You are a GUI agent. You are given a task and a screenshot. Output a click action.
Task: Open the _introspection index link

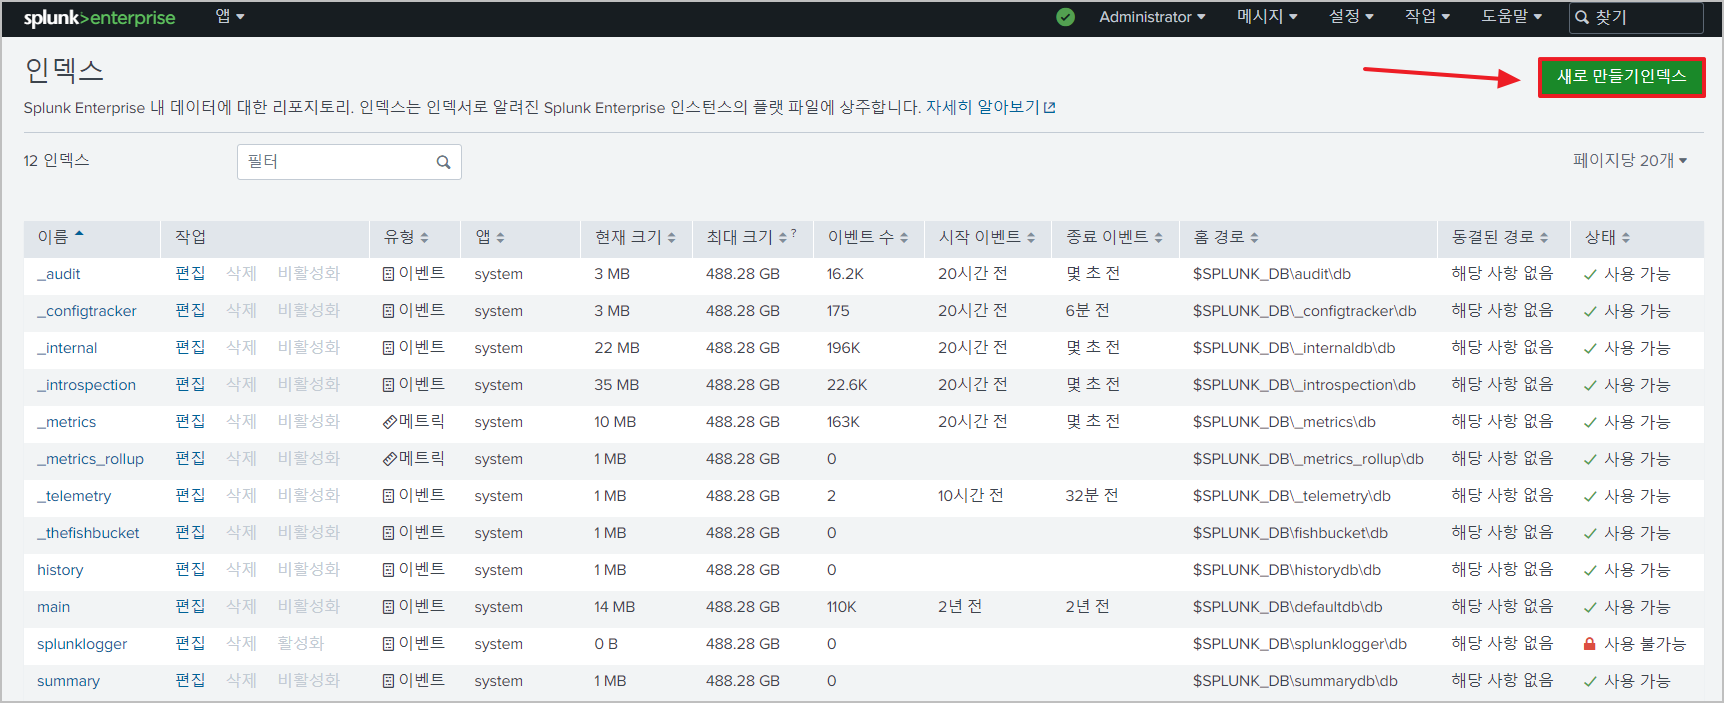click(x=86, y=385)
